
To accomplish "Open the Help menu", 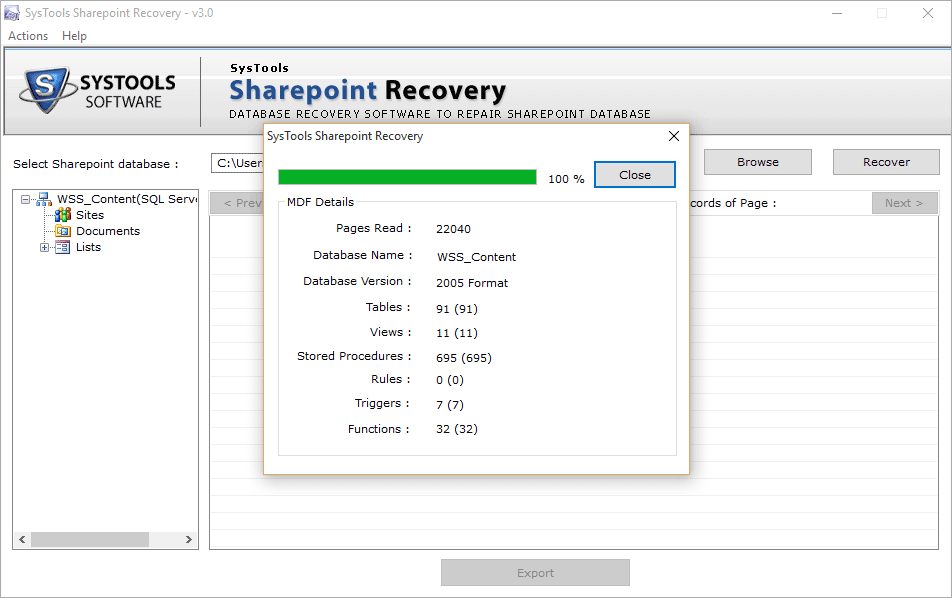I will click(x=74, y=36).
